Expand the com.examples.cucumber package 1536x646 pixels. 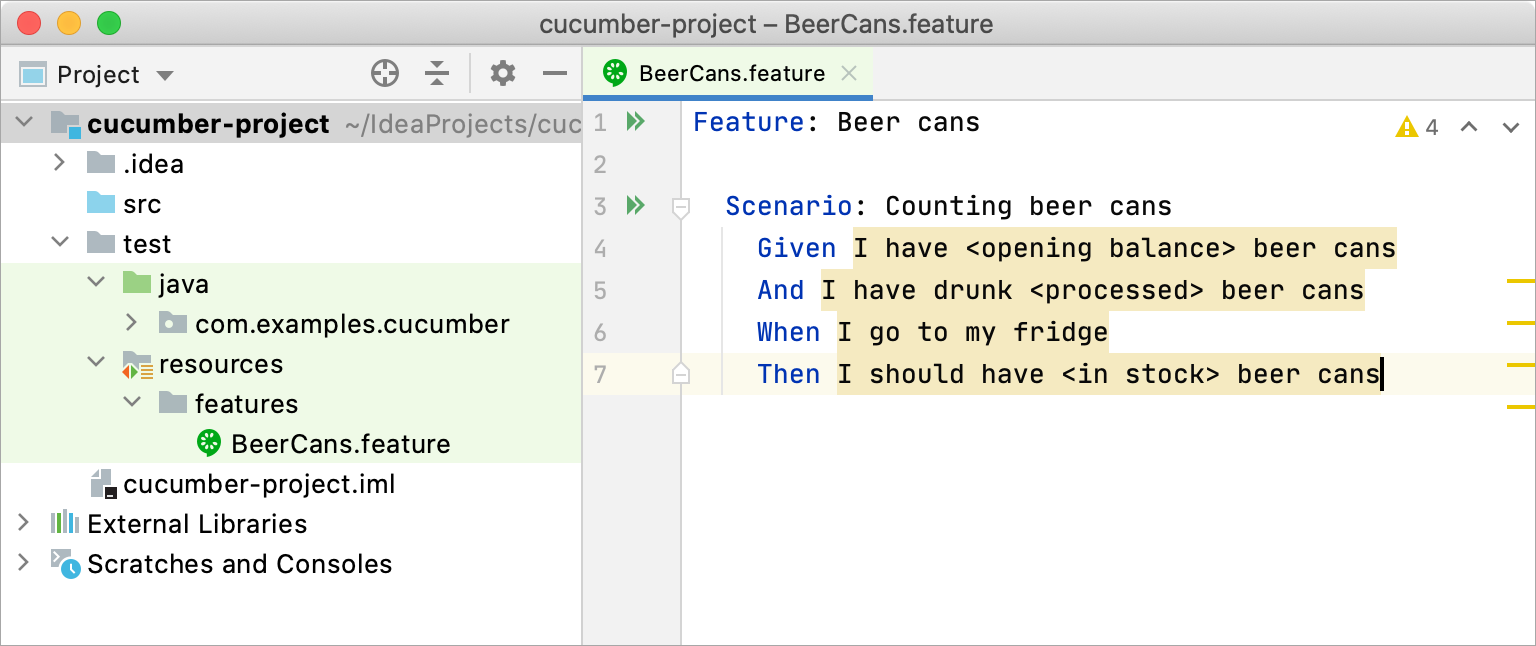point(131,323)
